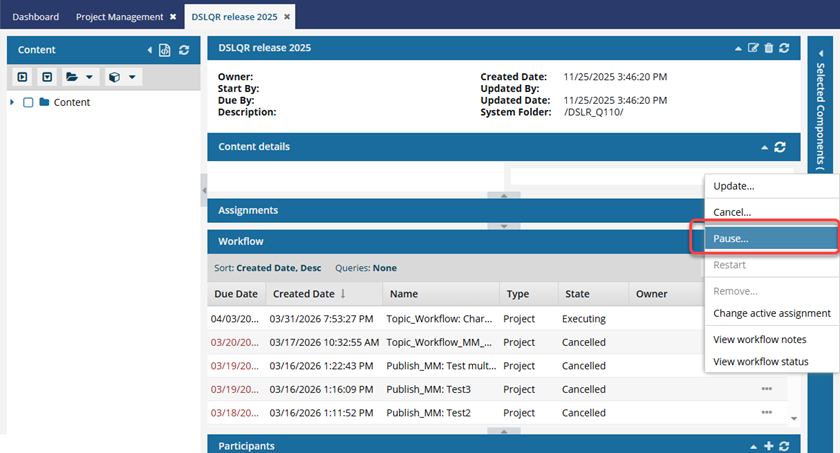Click the code file icon in Content header

pos(165,50)
